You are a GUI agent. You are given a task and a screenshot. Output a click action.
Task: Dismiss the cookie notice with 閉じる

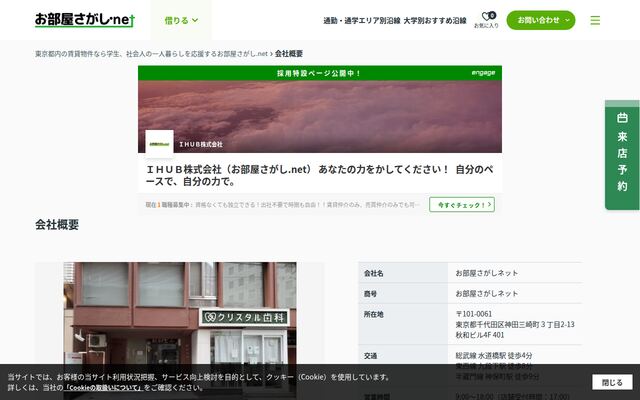point(612,382)
